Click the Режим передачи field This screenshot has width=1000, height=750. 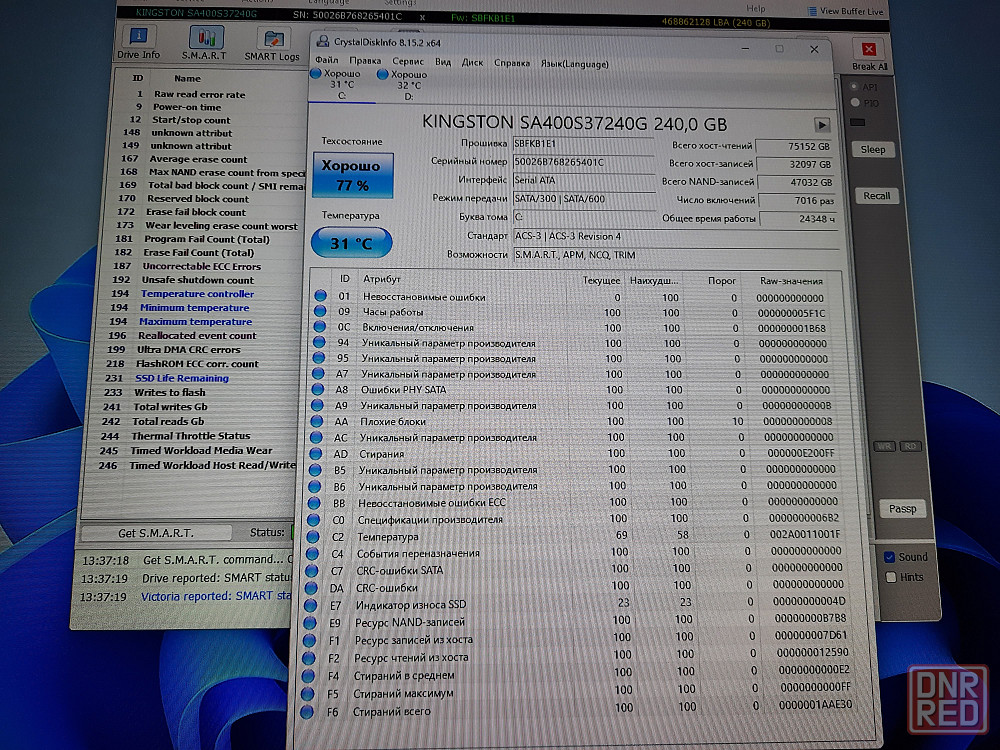coord(584,199)
